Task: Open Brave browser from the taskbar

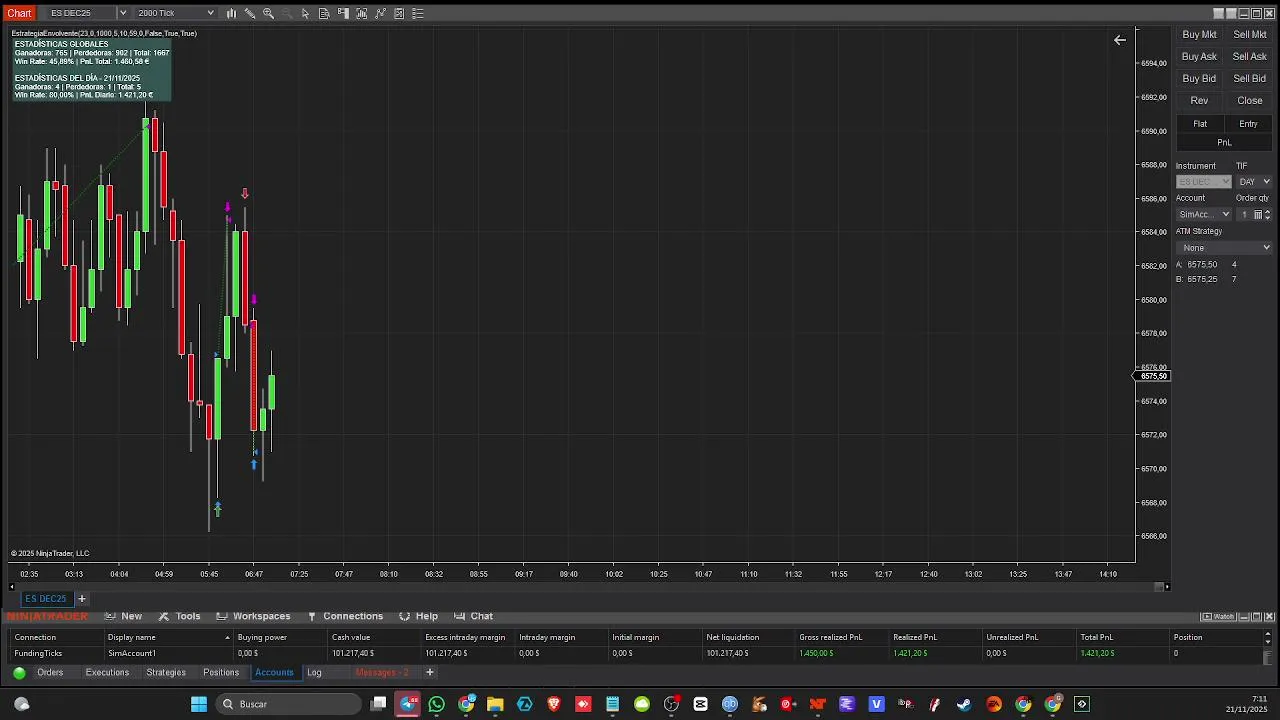Action: click(554, 704)
